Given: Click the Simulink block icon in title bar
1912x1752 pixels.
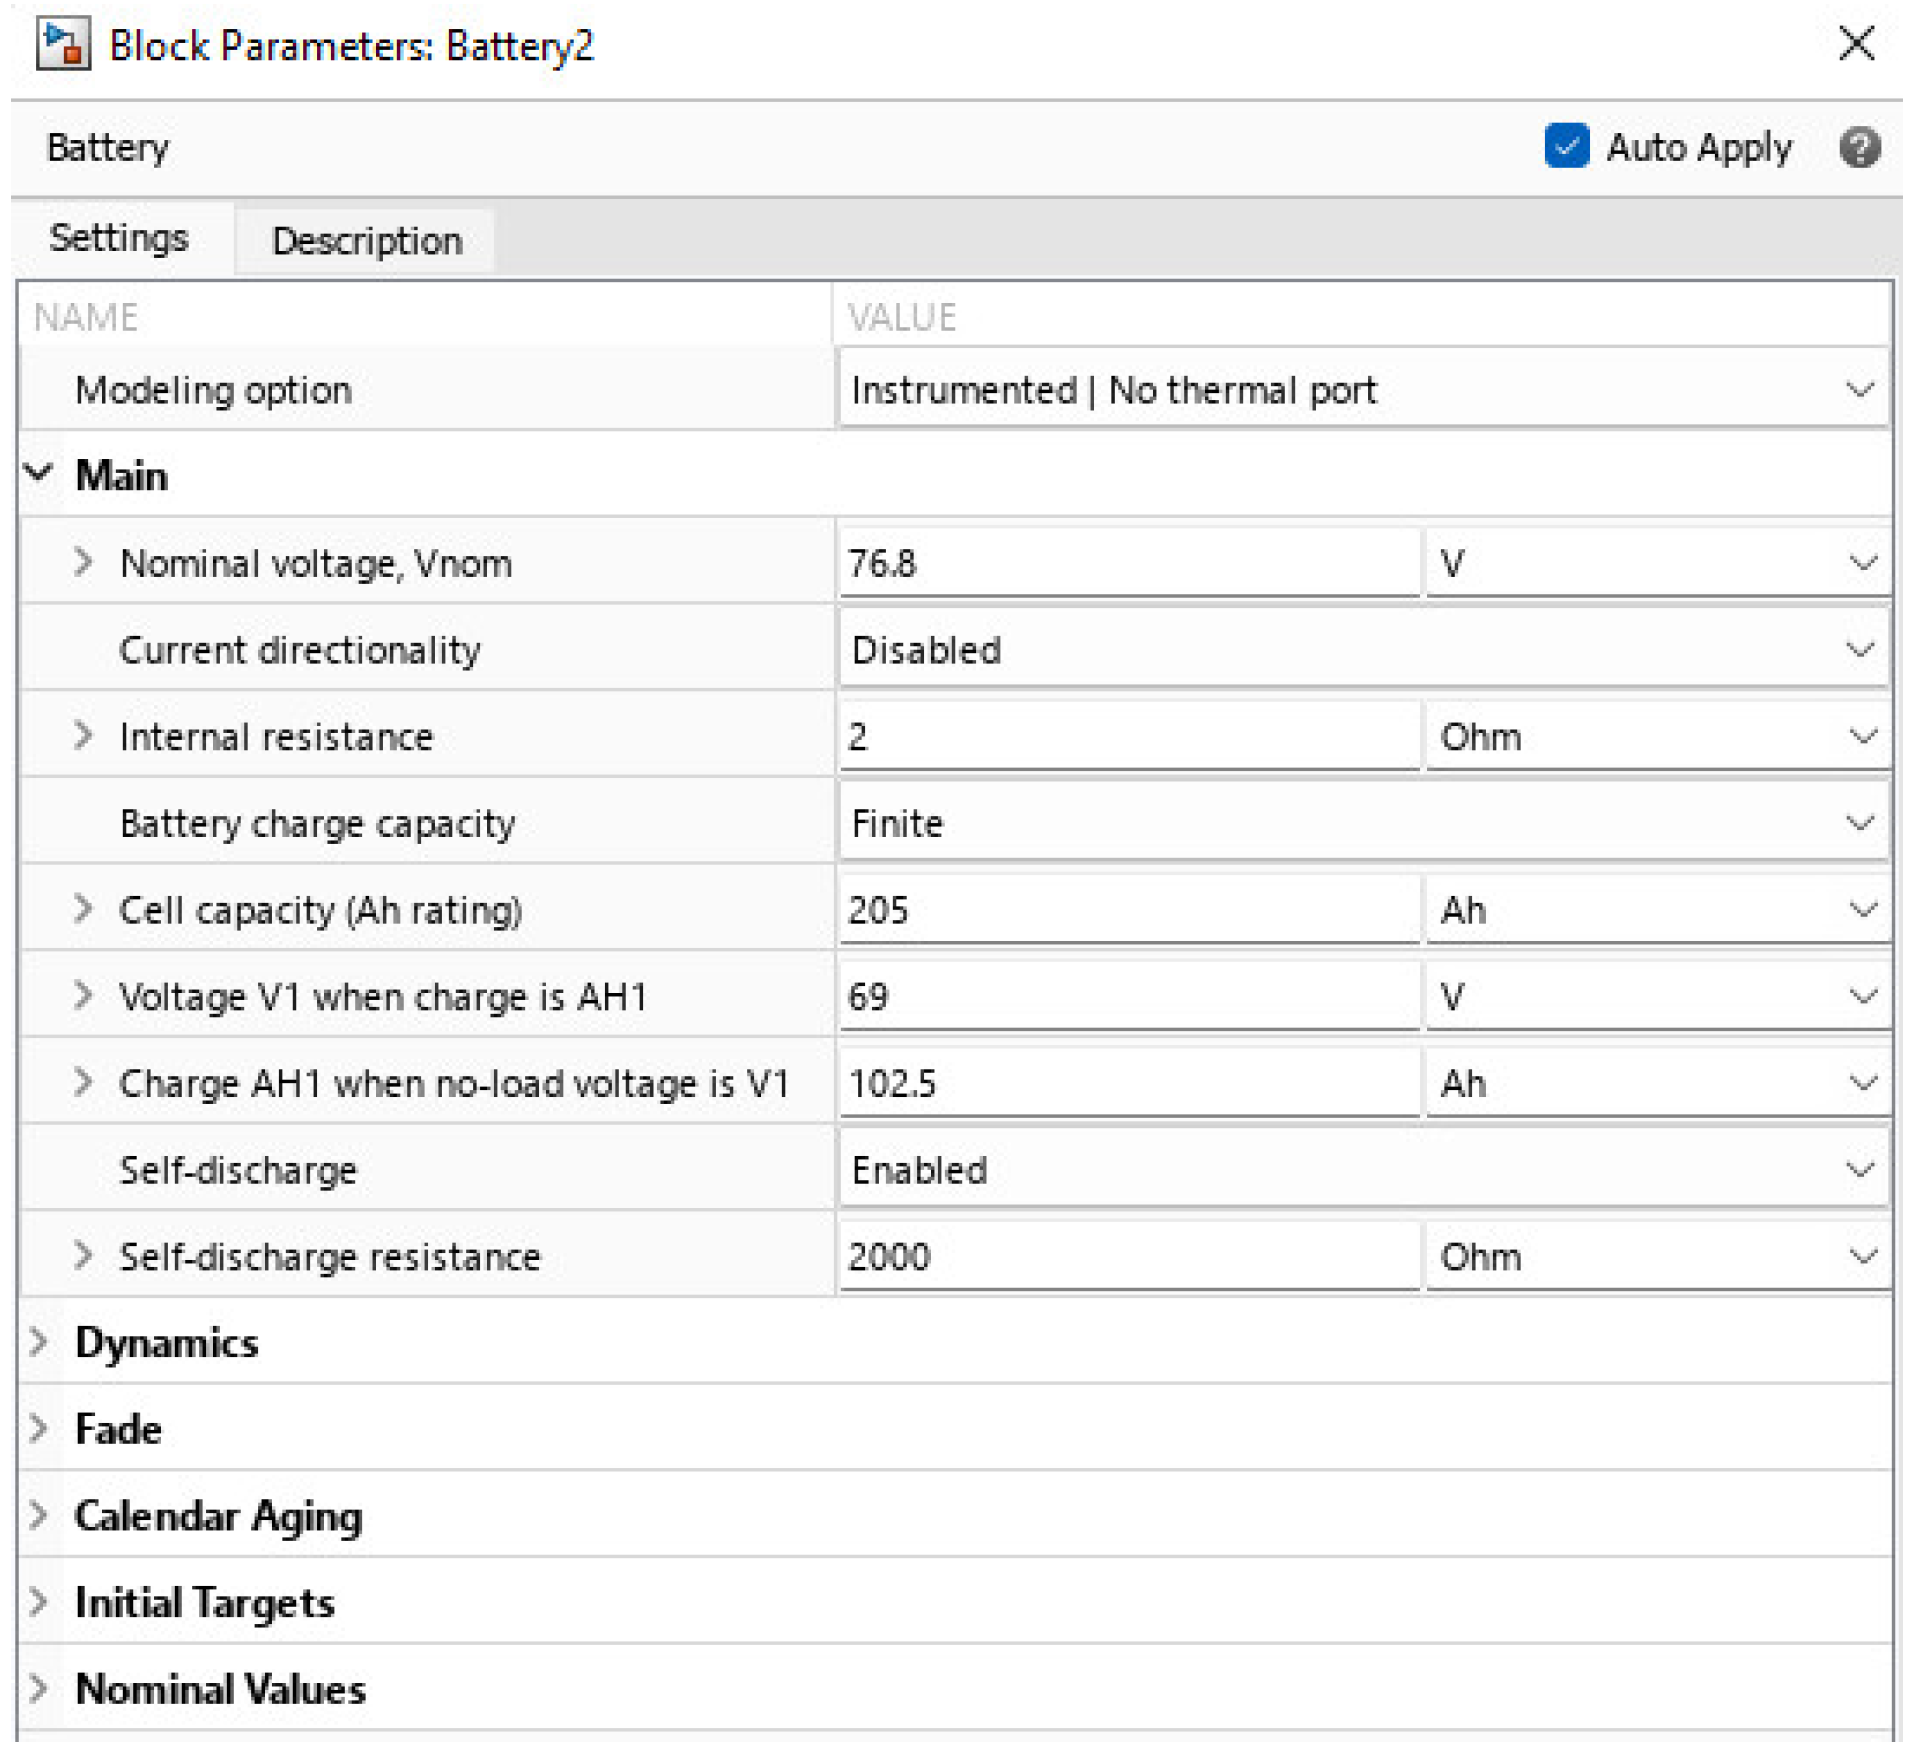Looking at the screenshot, I should [62, 45].
